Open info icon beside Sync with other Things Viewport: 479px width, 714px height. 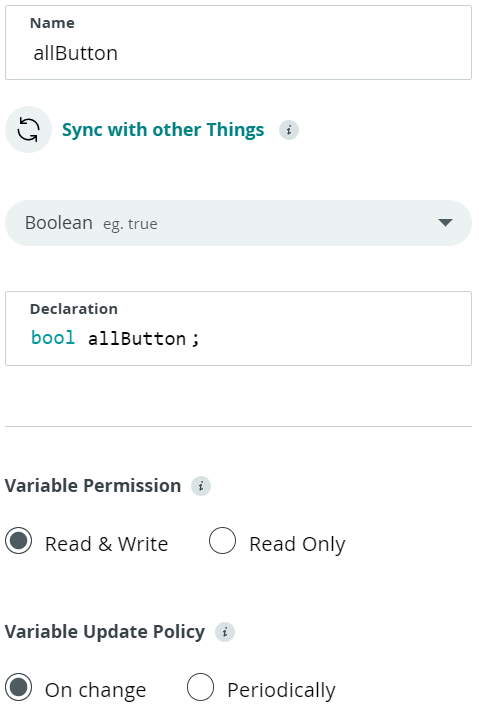click(x=289, y=130)
